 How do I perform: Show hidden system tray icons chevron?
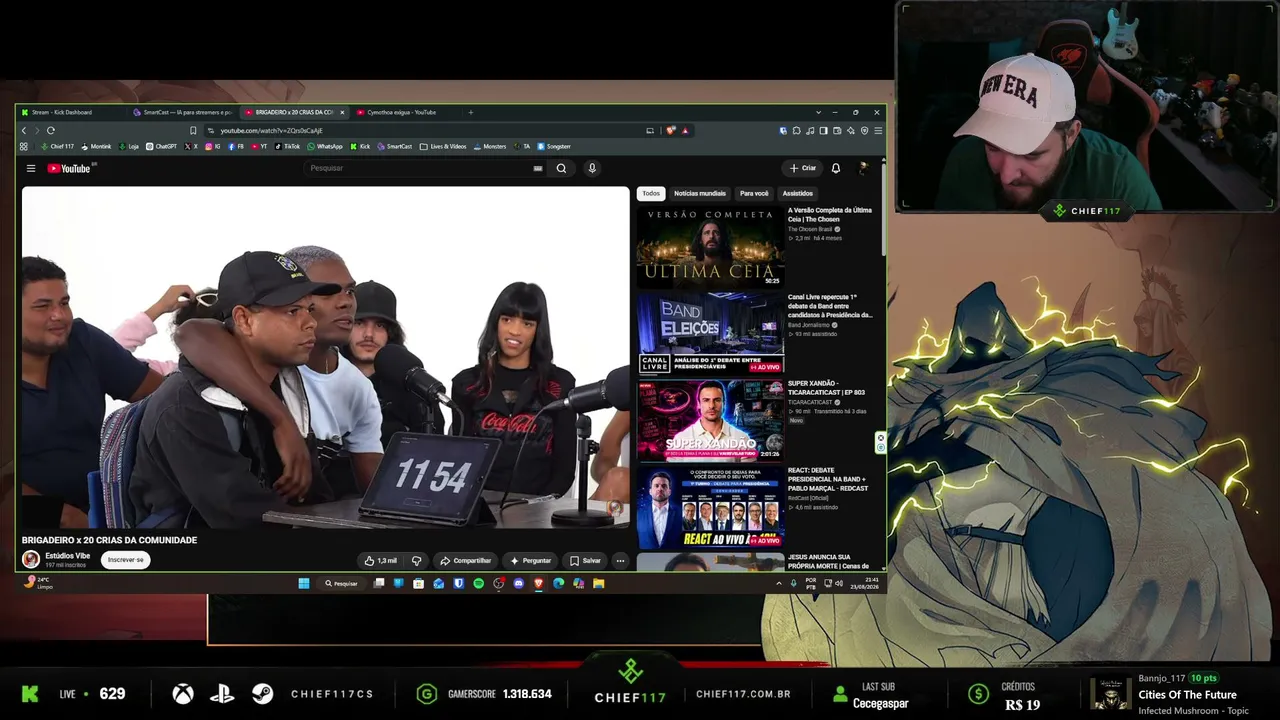(x=779, y=583)
